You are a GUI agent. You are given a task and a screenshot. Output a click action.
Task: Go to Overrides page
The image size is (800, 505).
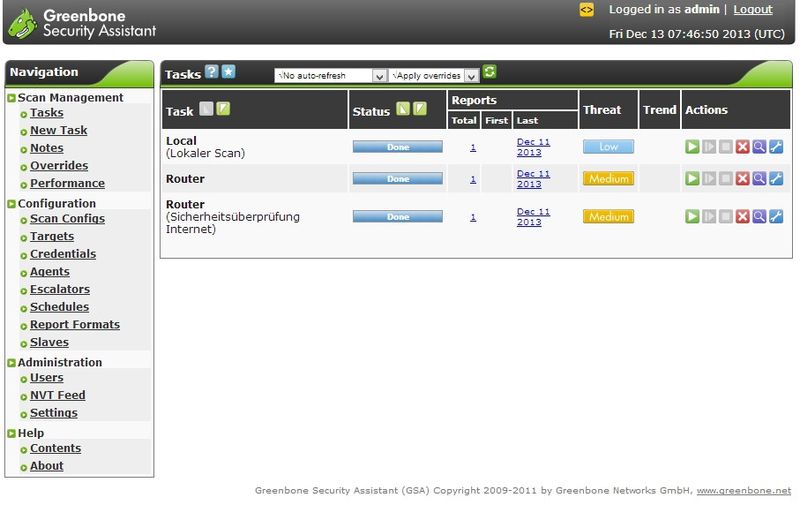pos(59,166)
